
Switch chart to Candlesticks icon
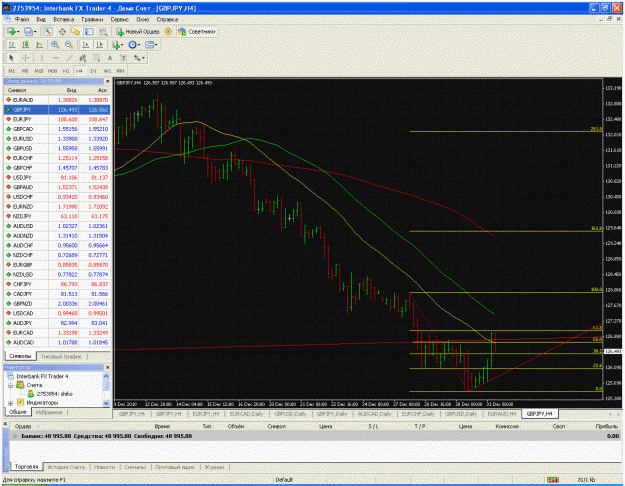[26, 45]
